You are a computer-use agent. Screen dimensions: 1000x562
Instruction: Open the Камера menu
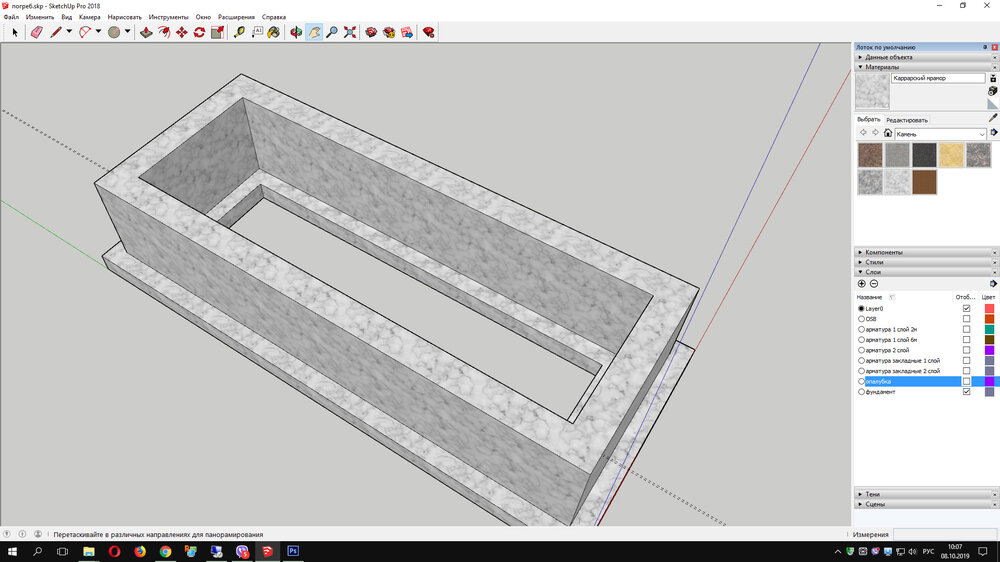click(89, 17)
